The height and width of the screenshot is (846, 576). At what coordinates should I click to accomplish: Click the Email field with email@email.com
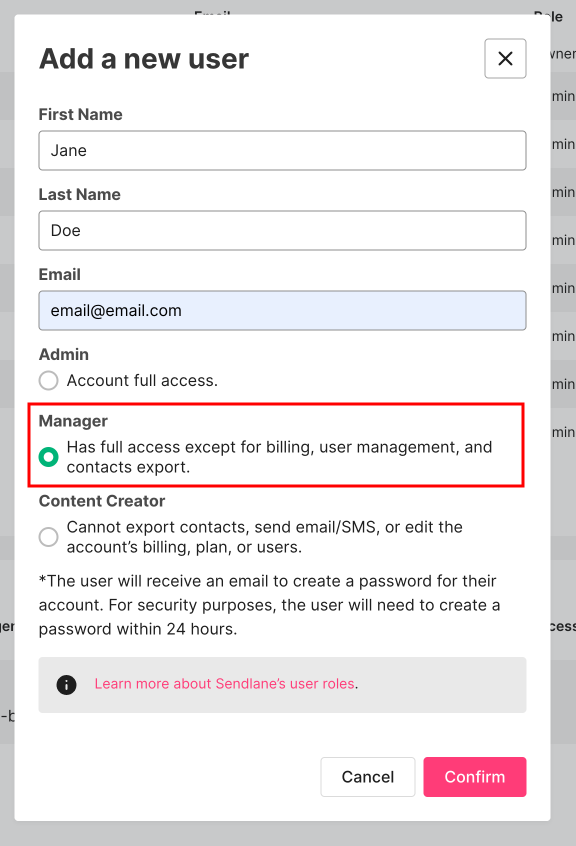pos(282,310)
